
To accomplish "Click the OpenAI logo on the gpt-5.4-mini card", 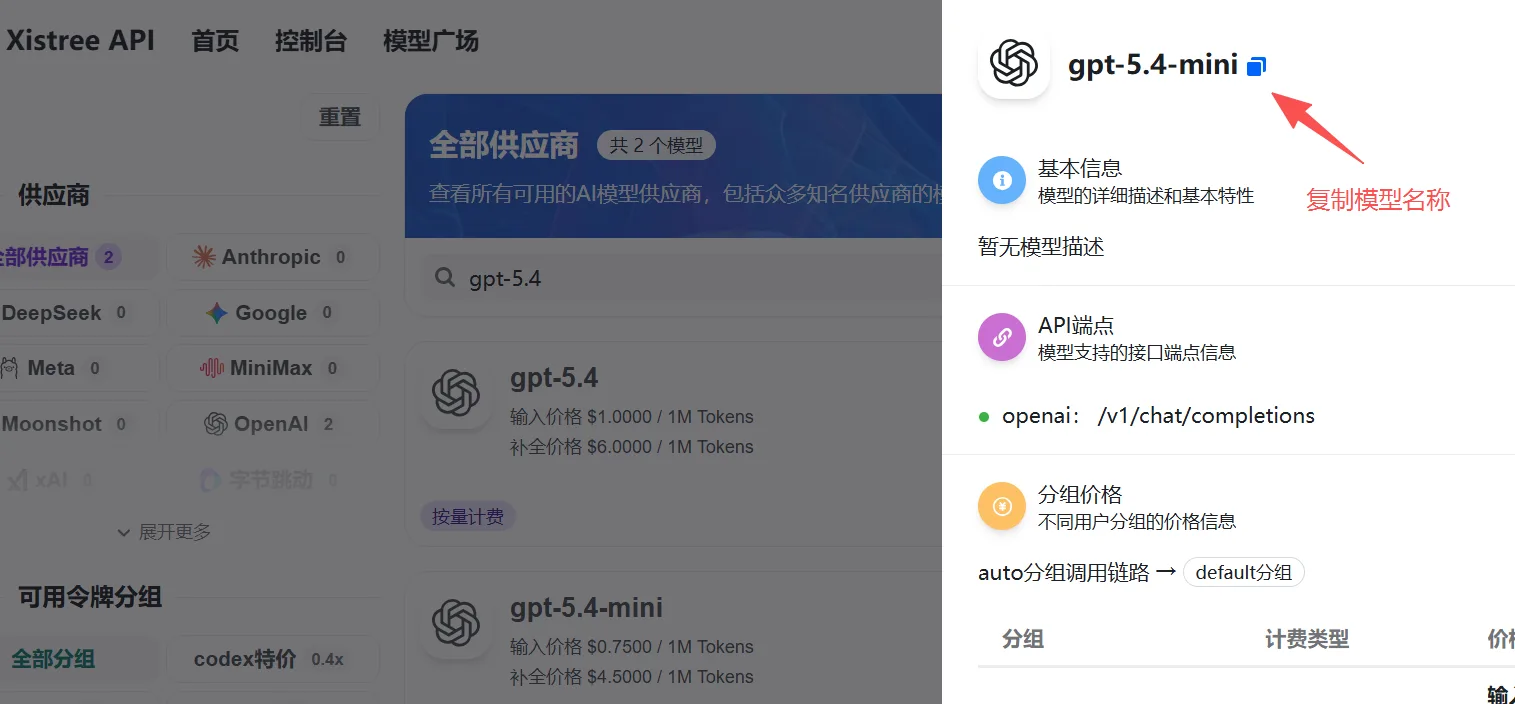I will click(x=455, y=623).
